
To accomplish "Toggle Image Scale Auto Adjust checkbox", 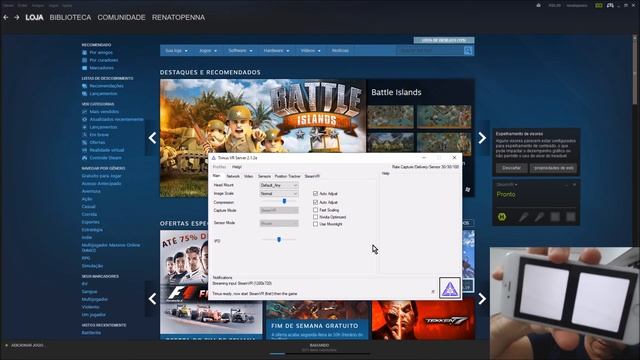I will tap(315, 193).
